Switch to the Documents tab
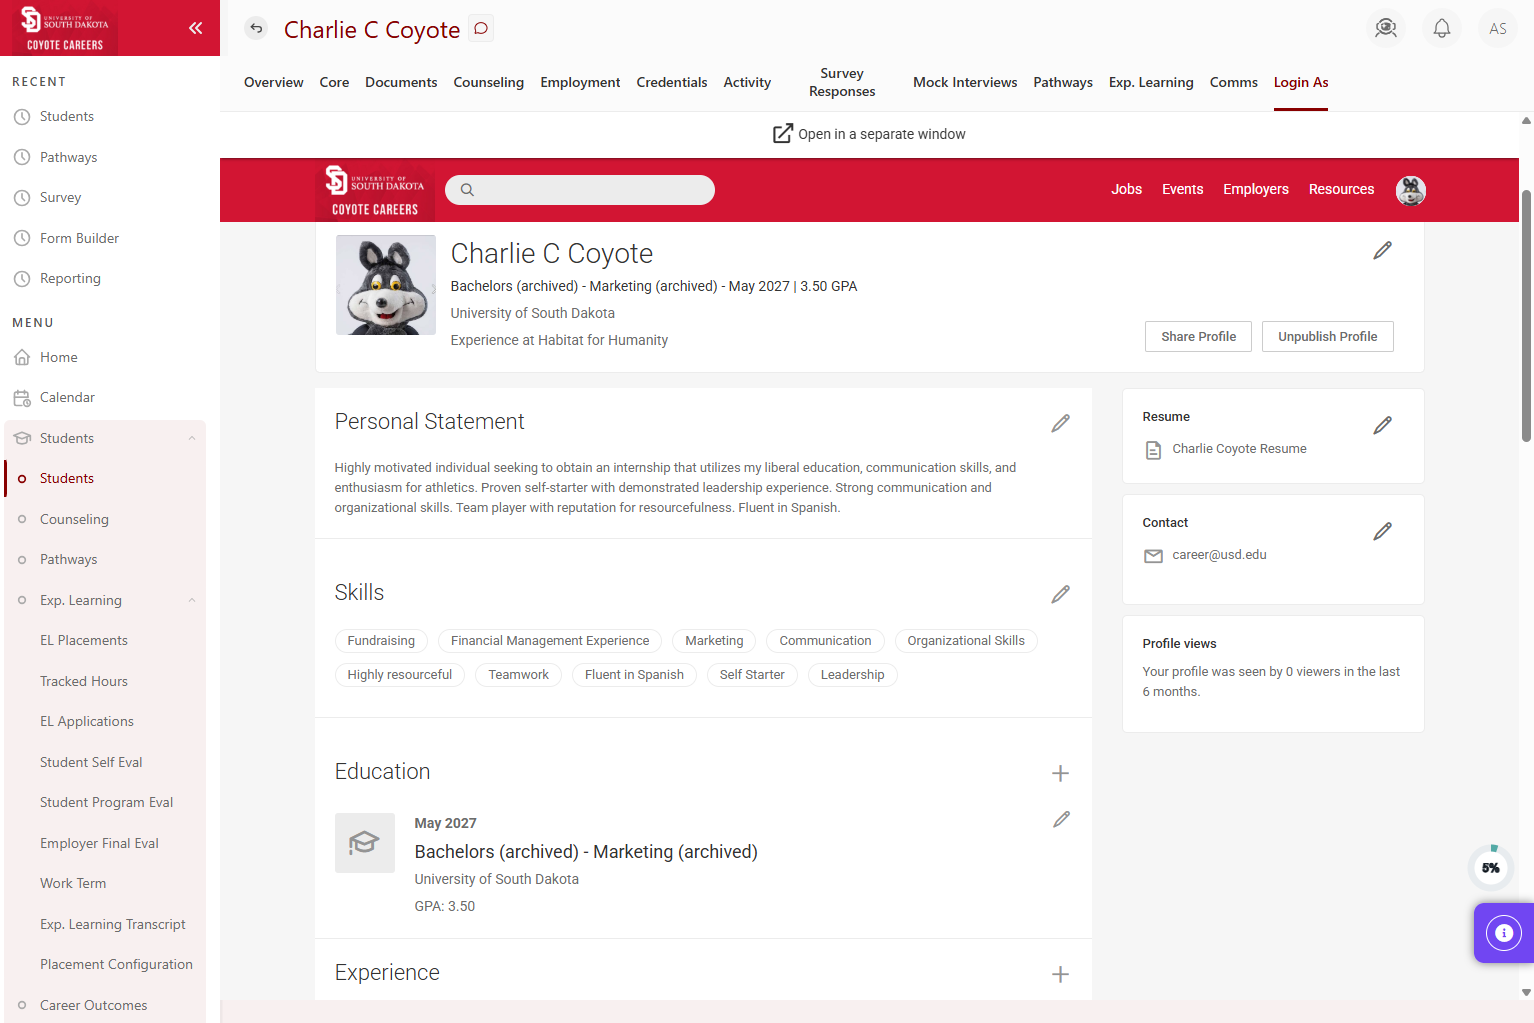 401,82
